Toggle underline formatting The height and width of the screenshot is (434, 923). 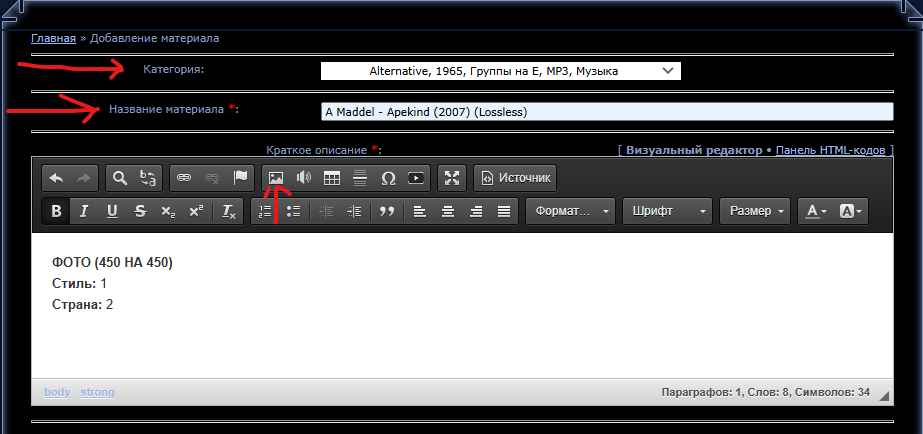click(x=112, y=211)
